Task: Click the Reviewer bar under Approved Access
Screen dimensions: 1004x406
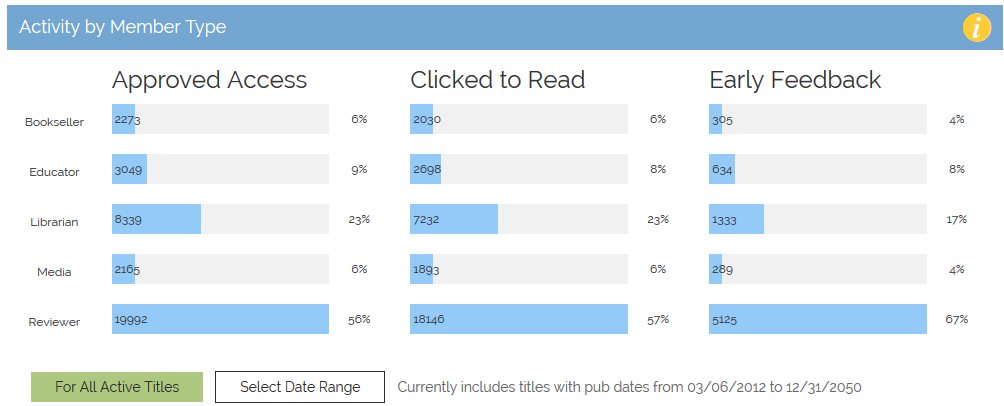Action: tap(220, 319)
